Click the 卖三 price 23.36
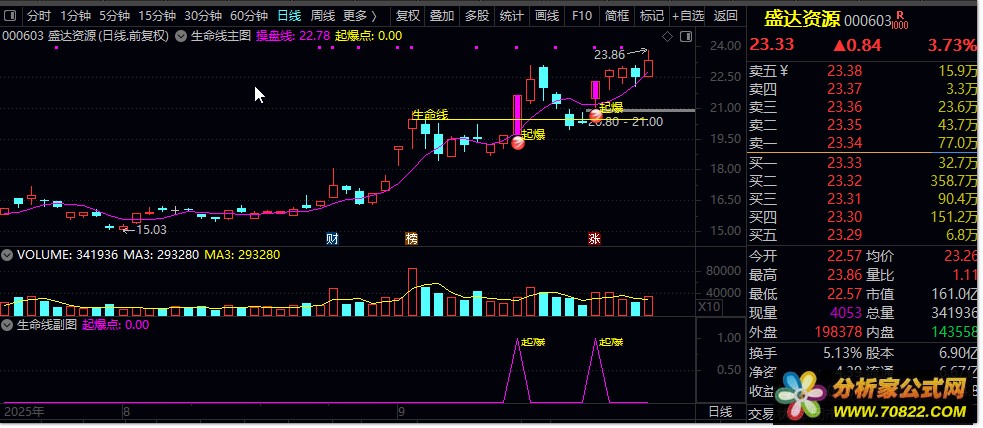The width and height of the screenshot is (983, 428). coord(844,107)
